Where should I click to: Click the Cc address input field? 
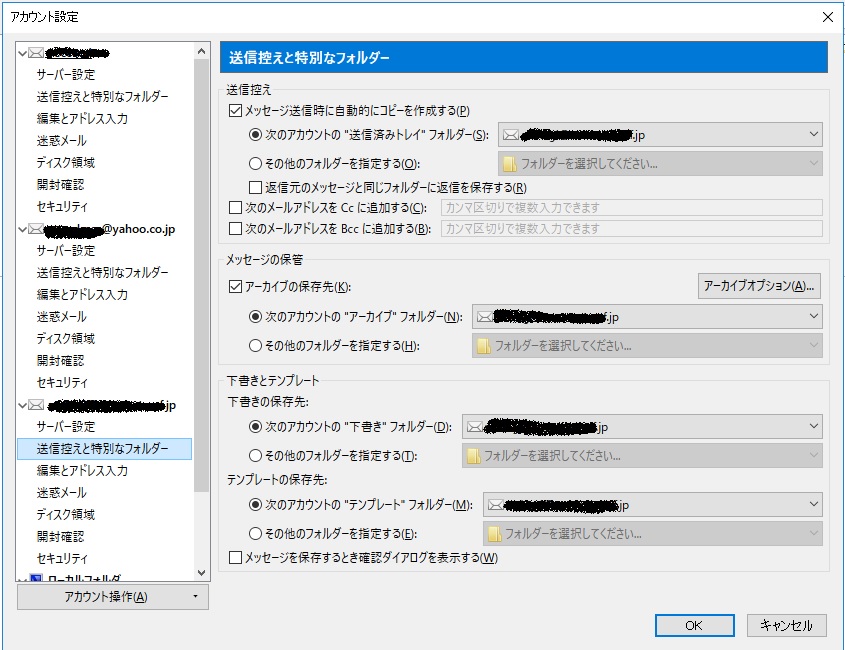630,208
